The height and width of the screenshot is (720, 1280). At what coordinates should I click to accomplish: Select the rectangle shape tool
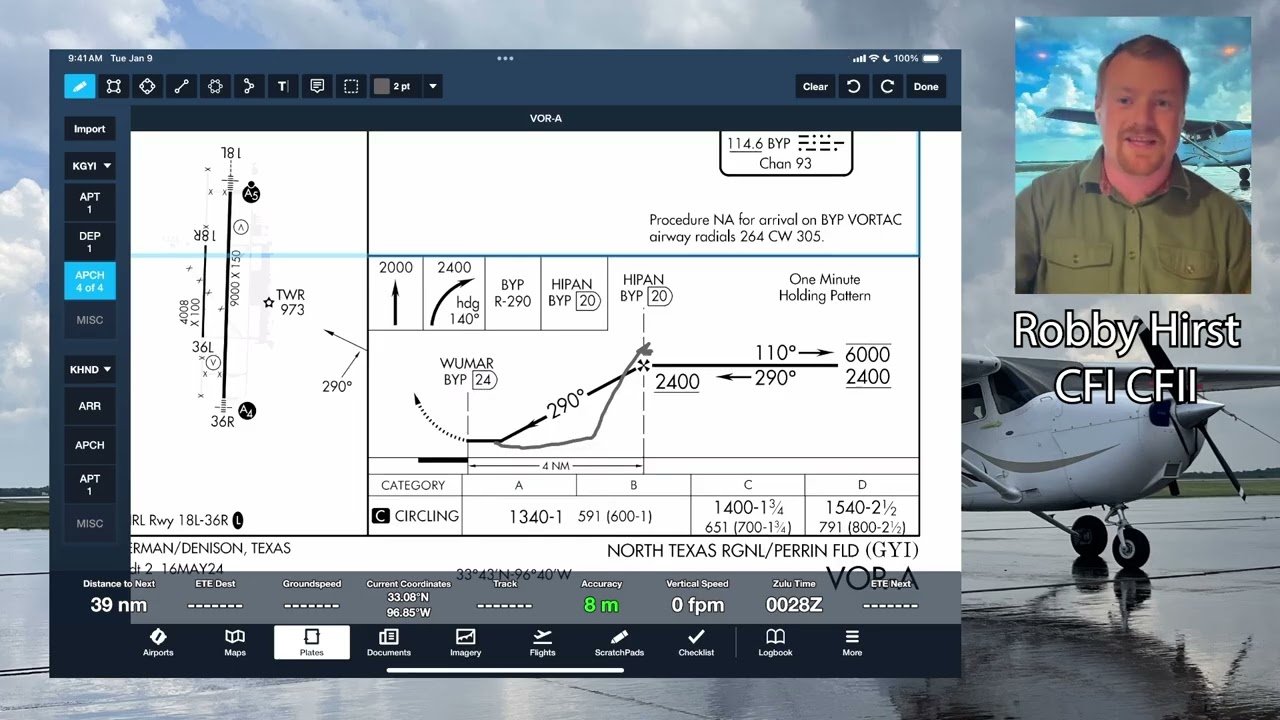tap(114, 86)
